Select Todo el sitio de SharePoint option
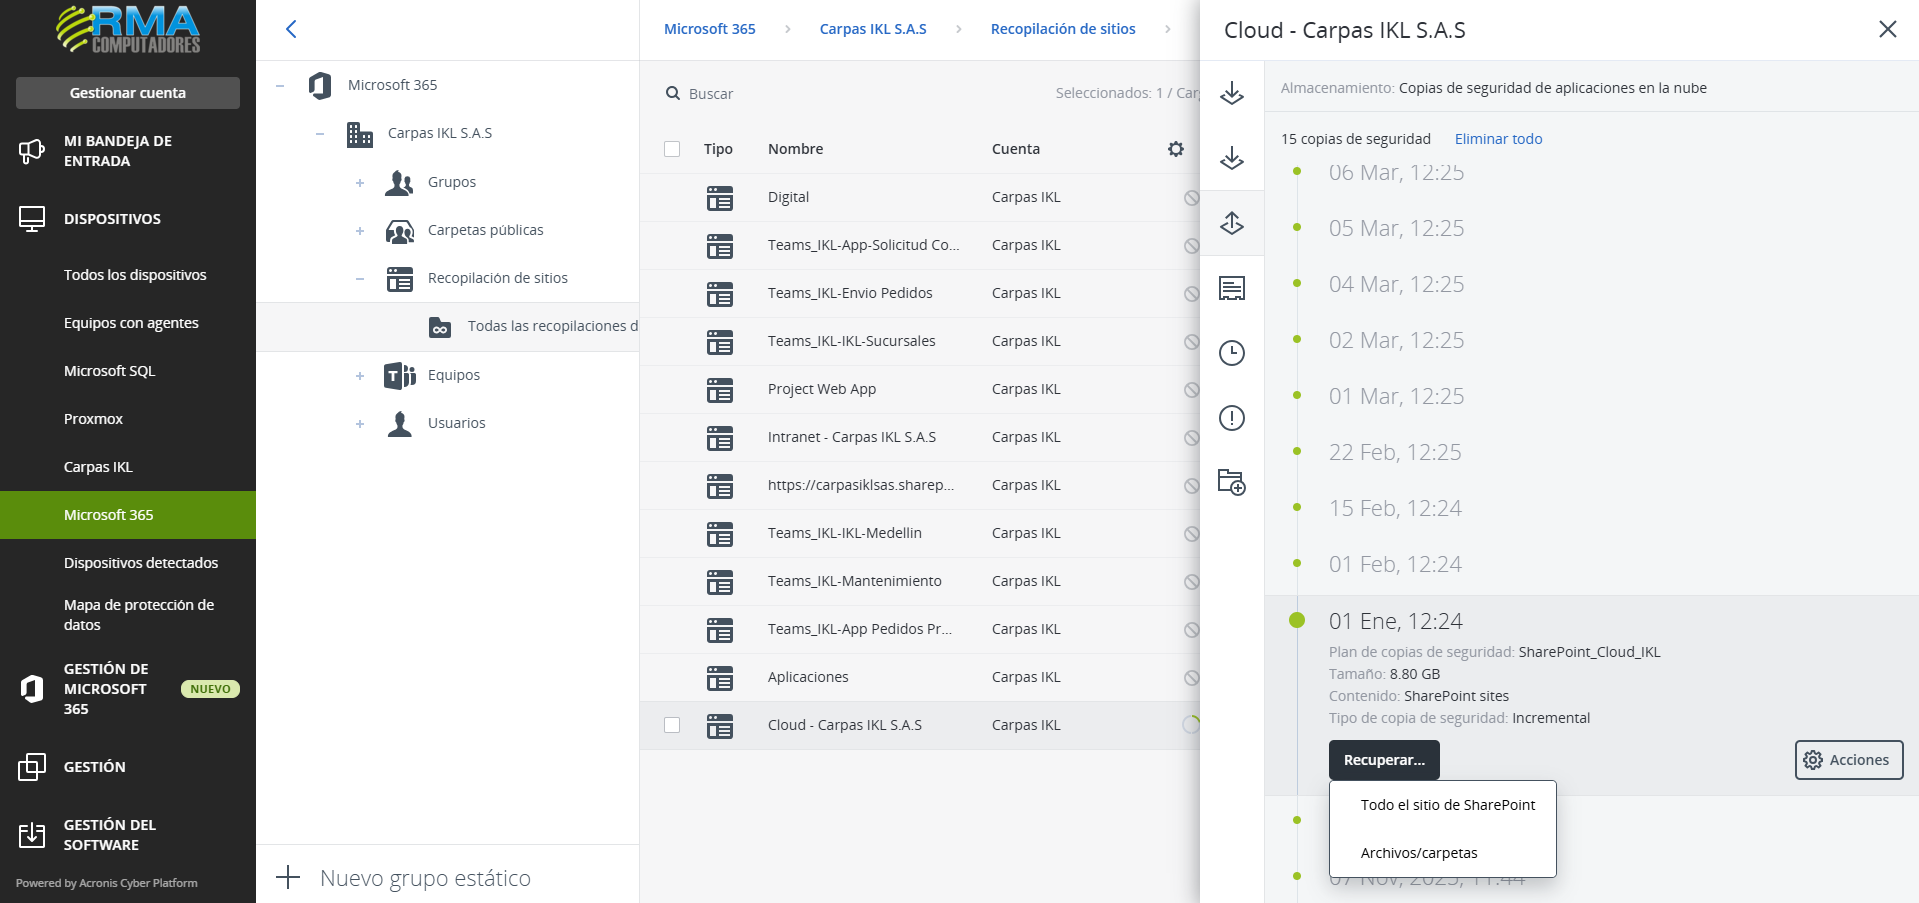 (1447, 805)
